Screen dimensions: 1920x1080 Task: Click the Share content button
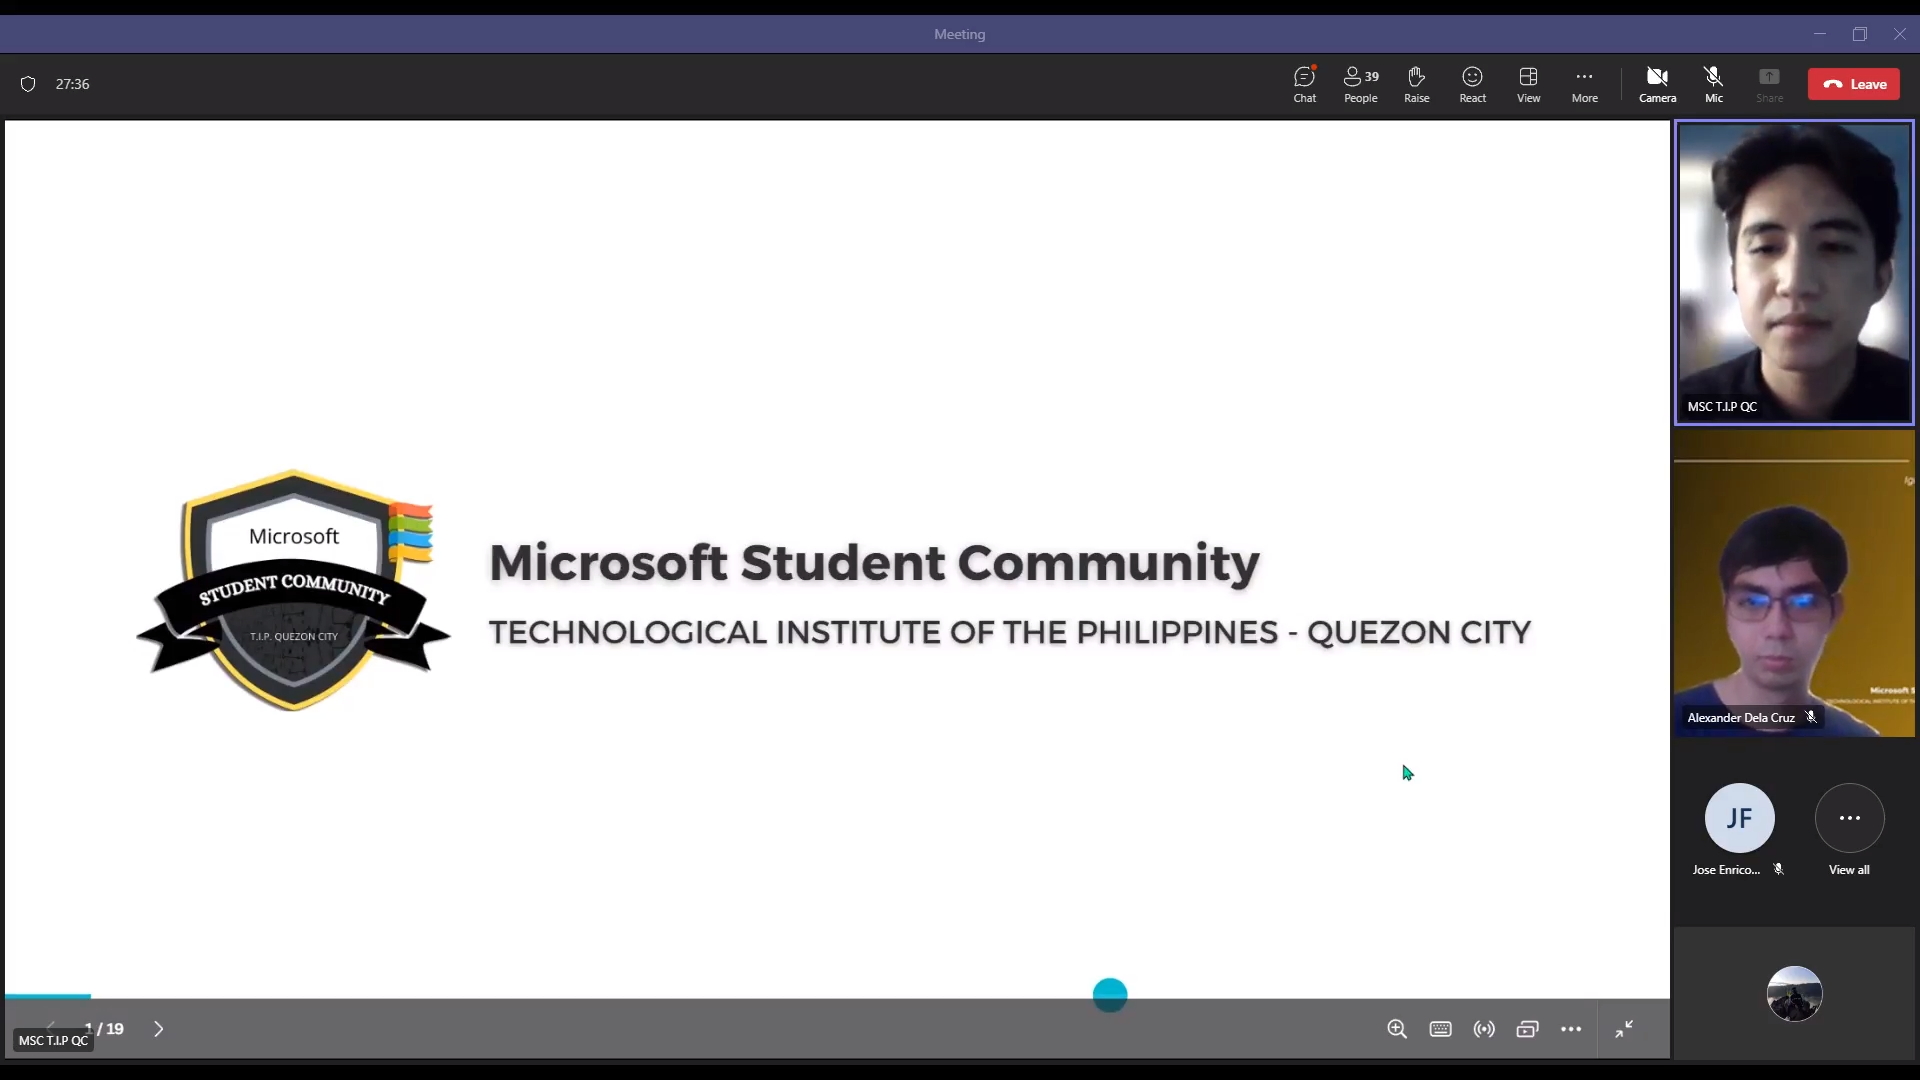coord(1769,84)
